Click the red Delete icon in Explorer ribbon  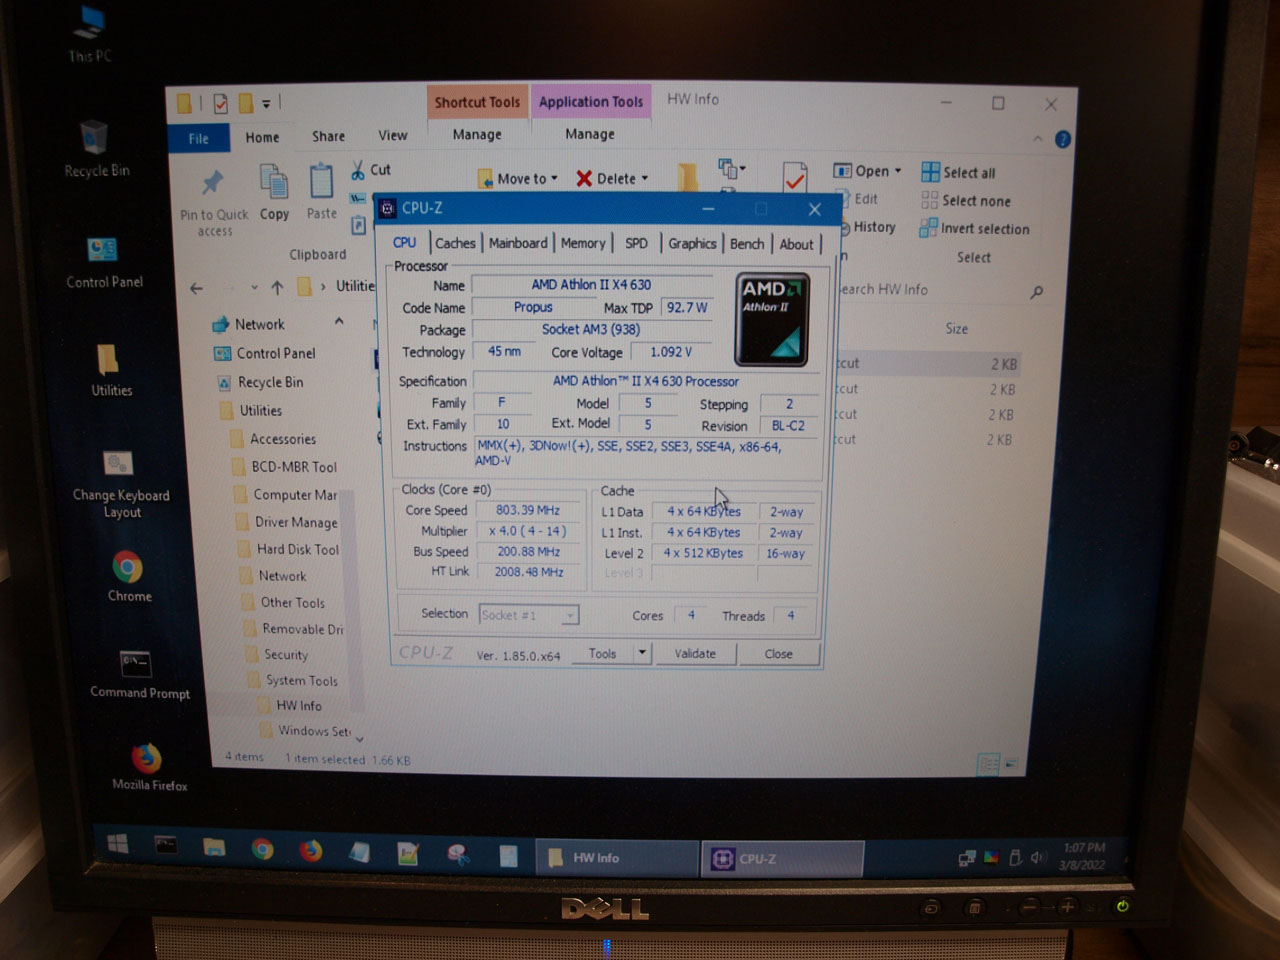[584, 178]
